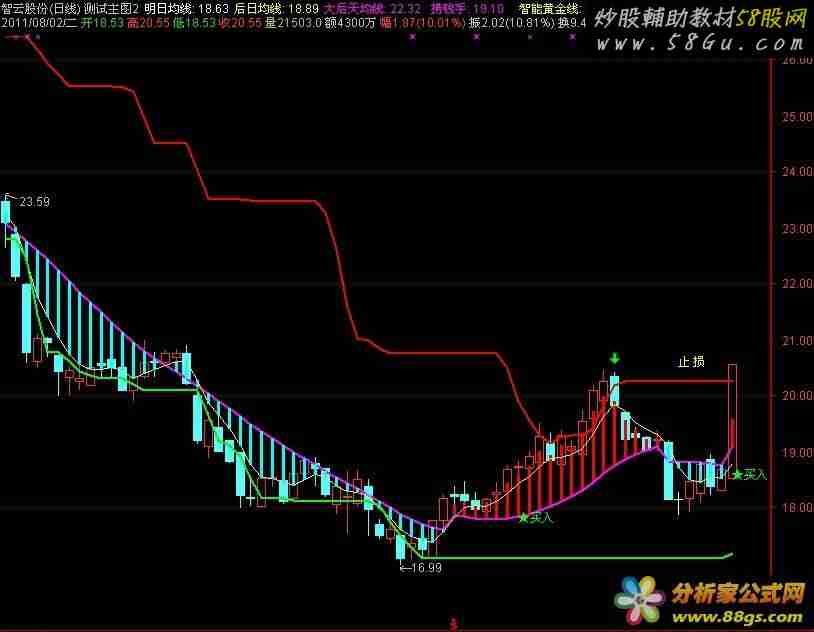Click the low price 低18.53
The height and width of the screenshot is (632, 814).
194,23
